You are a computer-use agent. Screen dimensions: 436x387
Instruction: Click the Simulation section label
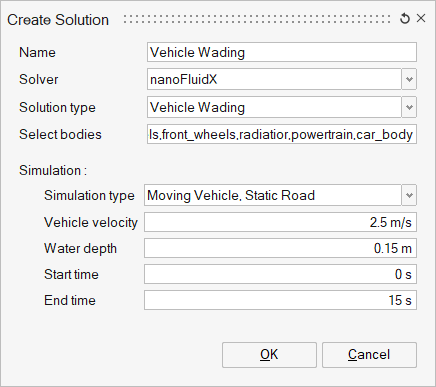(53, 170)
